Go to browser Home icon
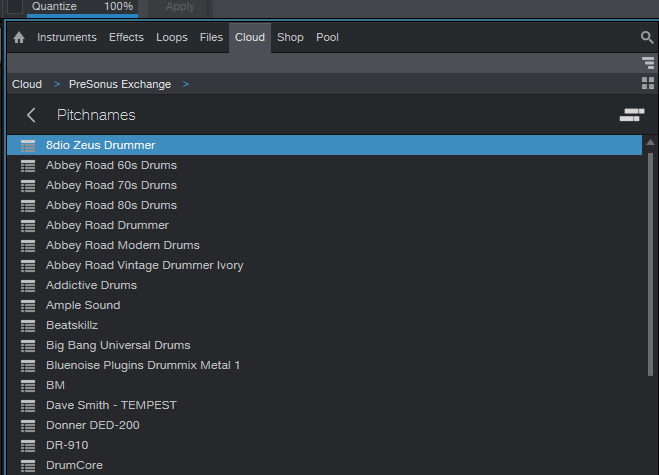659x475 pixels. (x=19, y=38)
